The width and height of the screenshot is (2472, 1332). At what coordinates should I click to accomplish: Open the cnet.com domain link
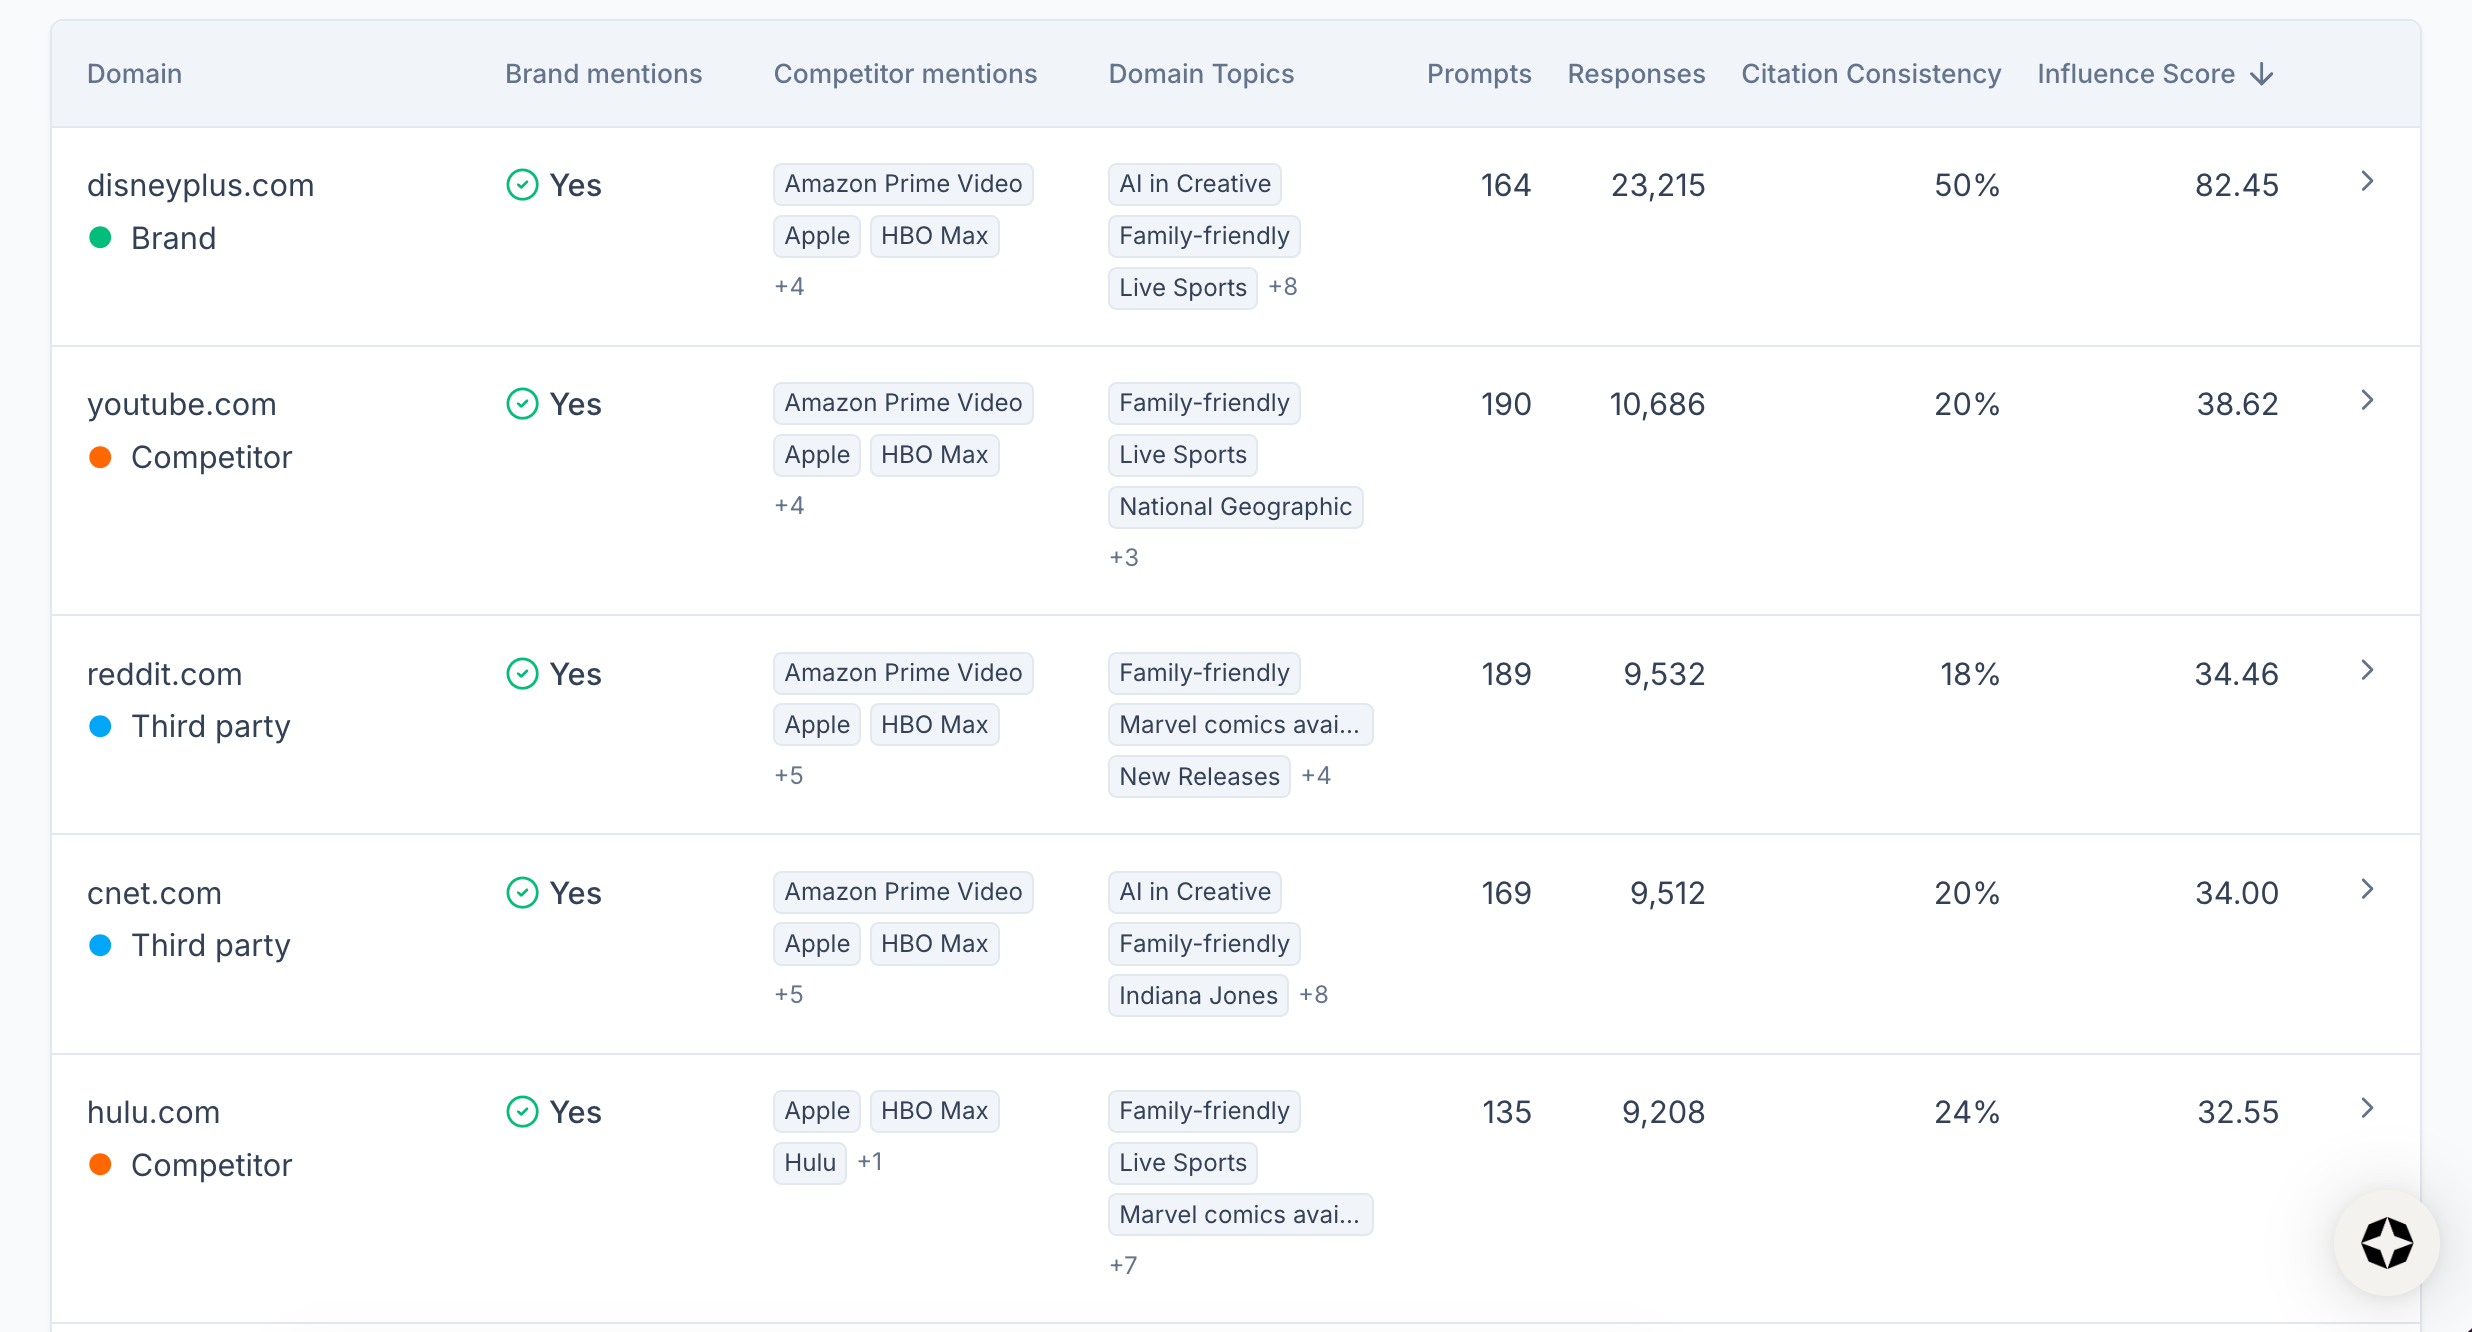pyautogui.click(x=154, y=893)
